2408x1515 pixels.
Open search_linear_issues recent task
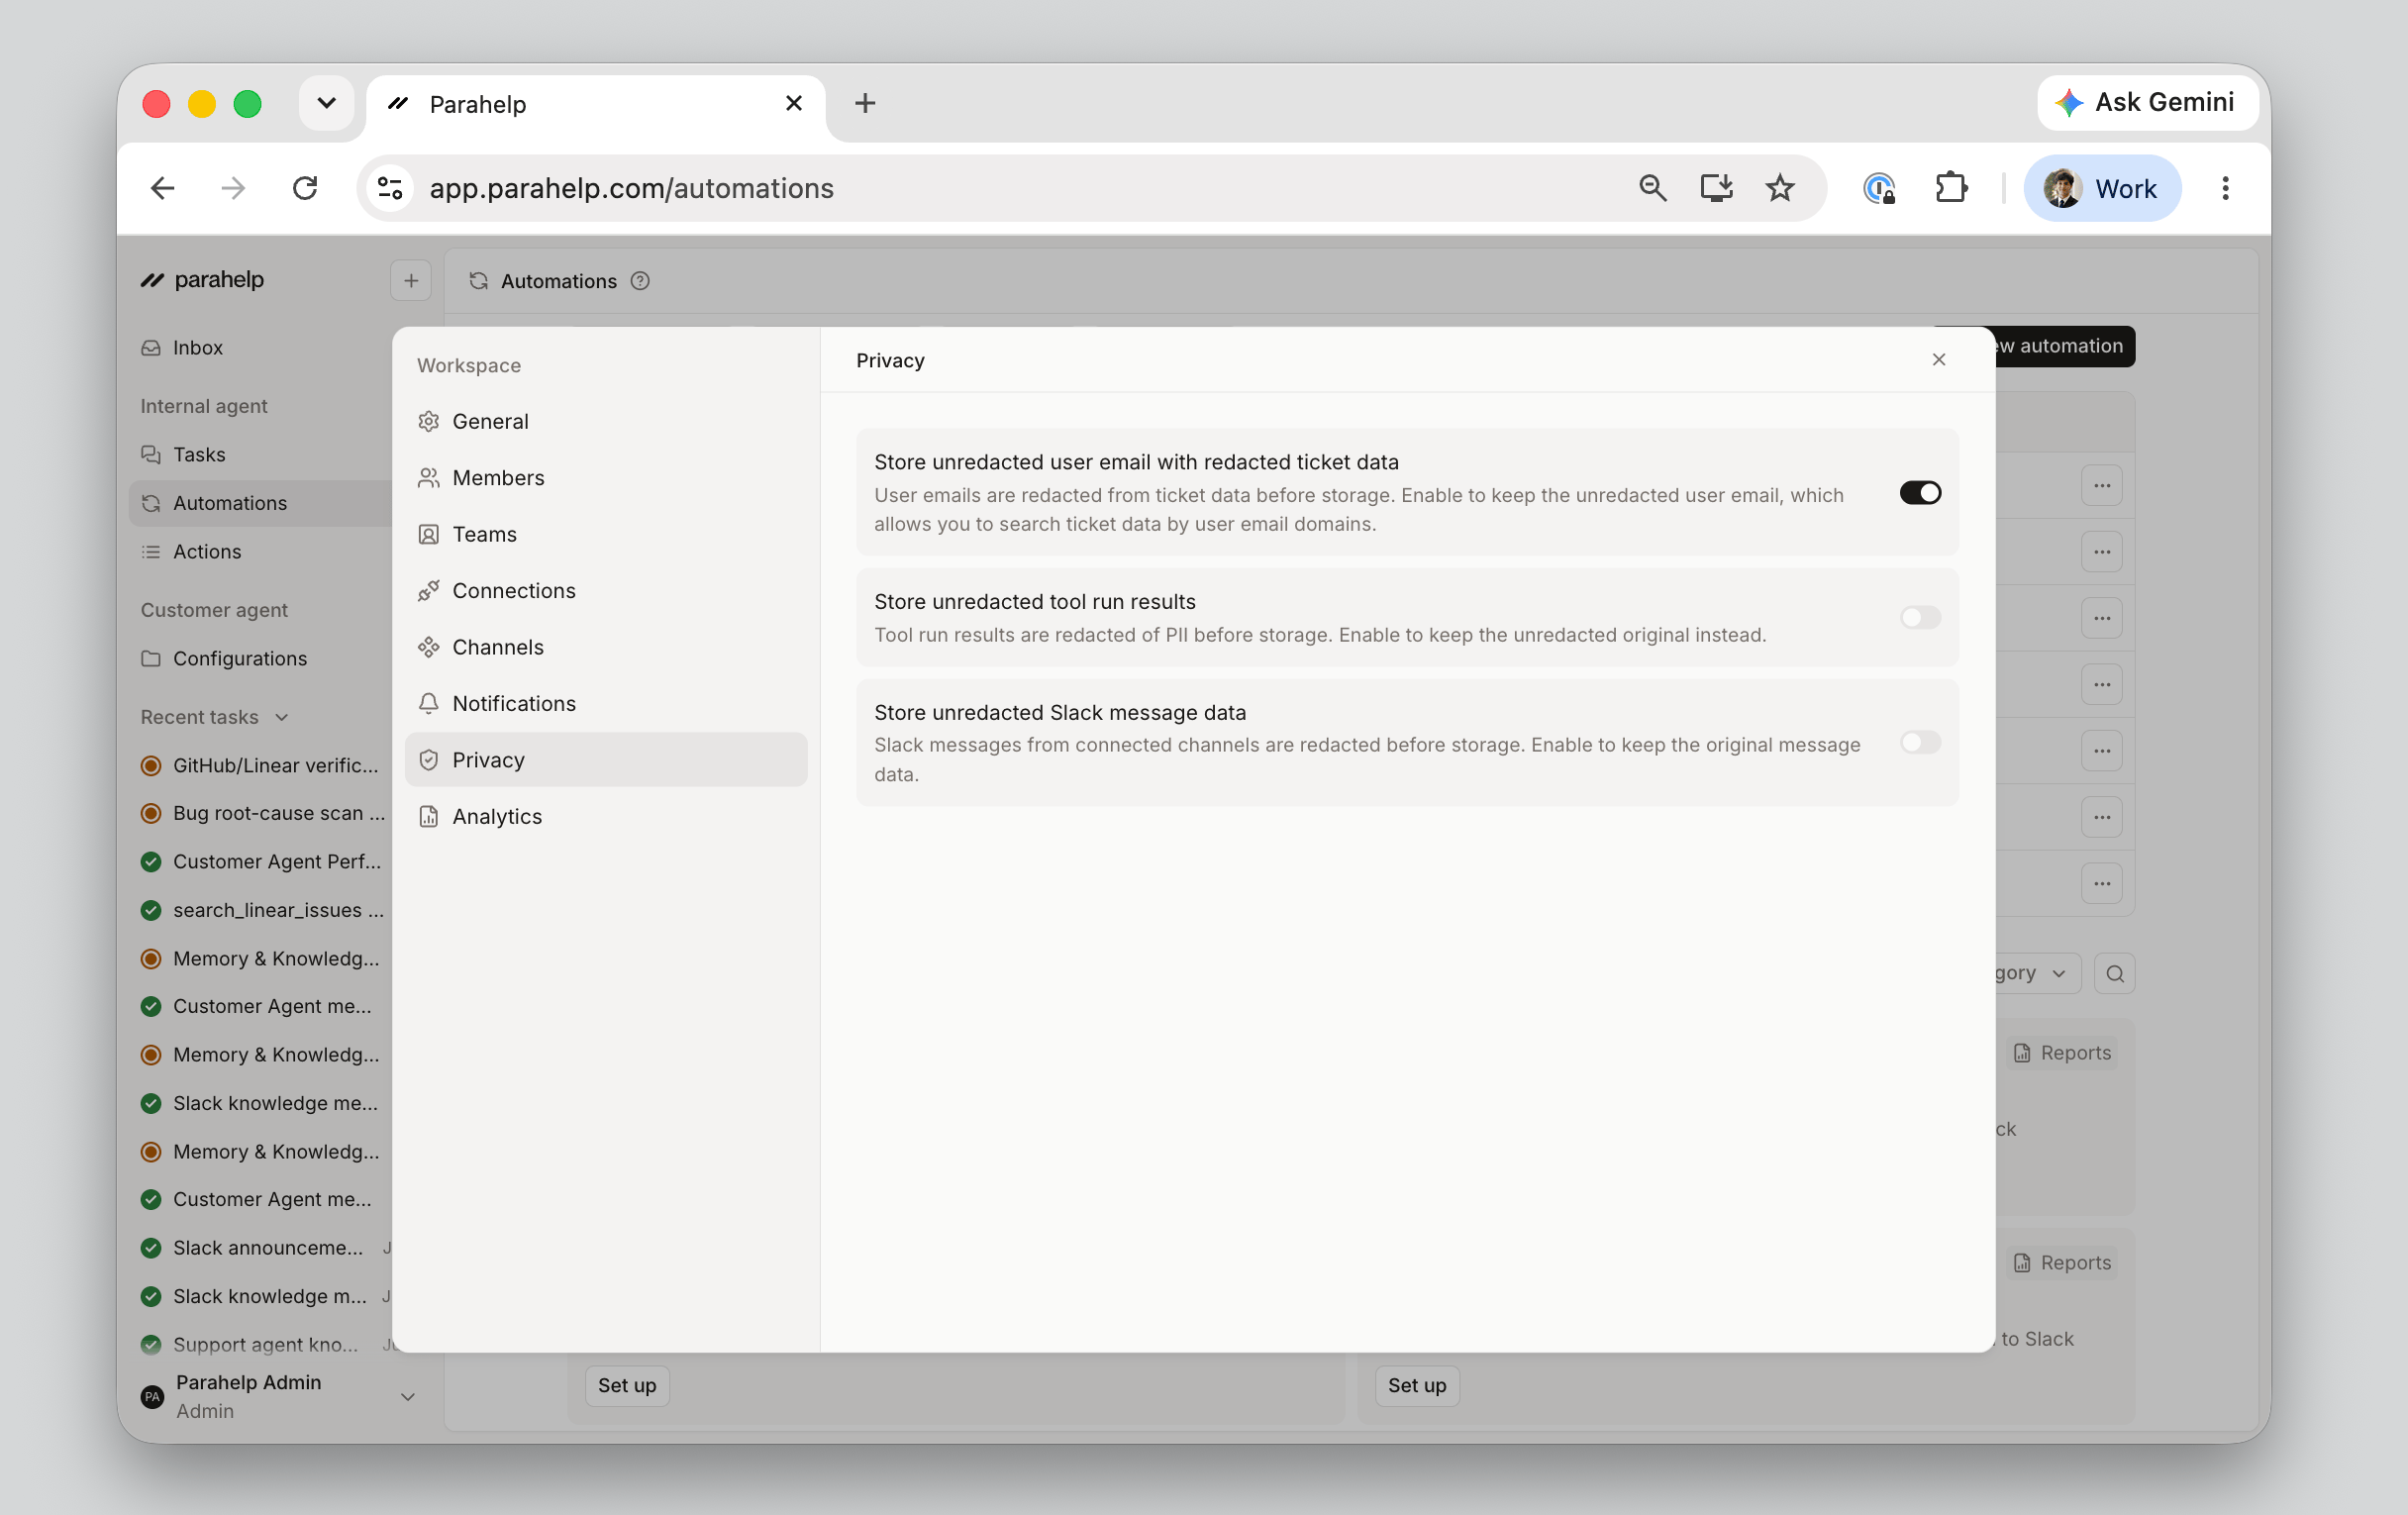(x=263, y=911)
